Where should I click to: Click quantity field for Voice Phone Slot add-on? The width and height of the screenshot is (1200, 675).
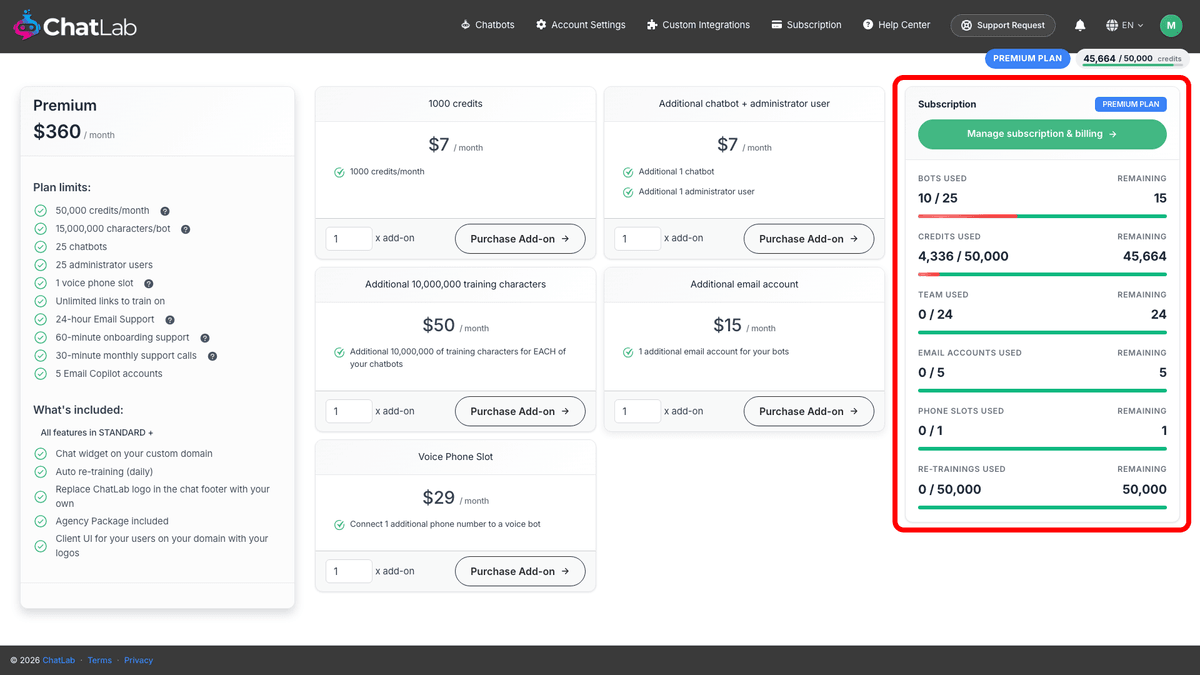[x=349, y=571]
